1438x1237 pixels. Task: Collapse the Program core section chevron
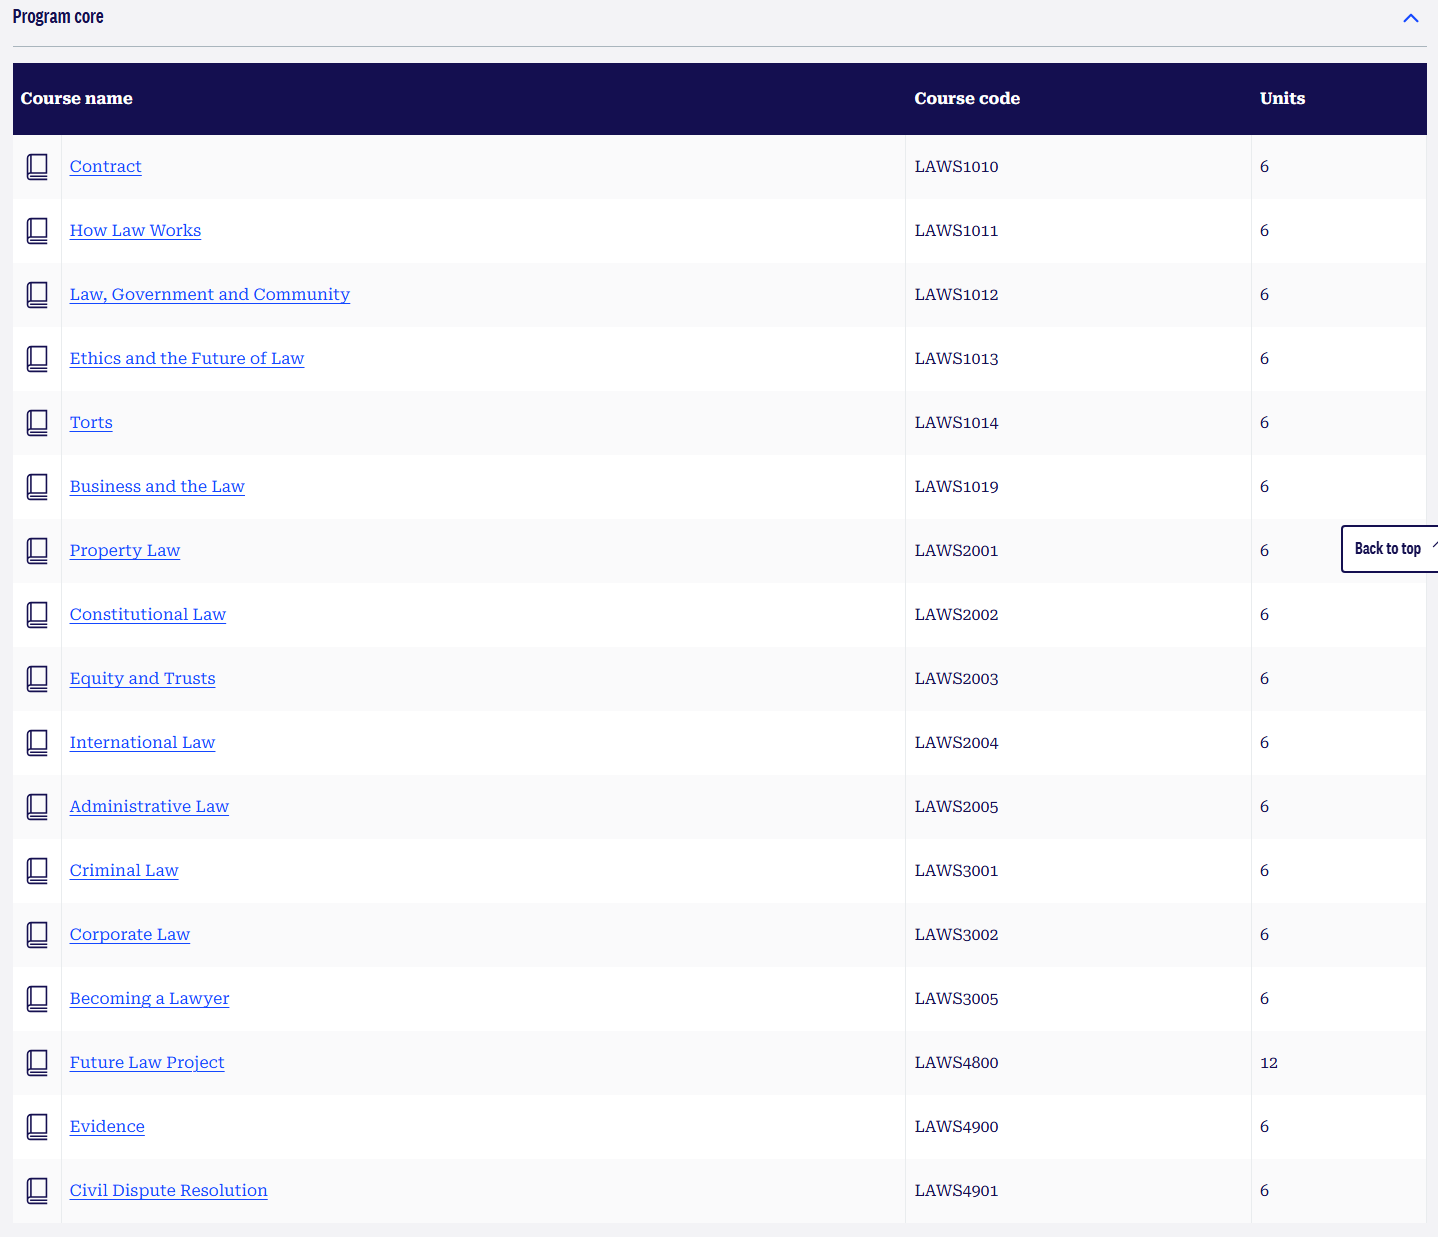(x=1410, y=18)
